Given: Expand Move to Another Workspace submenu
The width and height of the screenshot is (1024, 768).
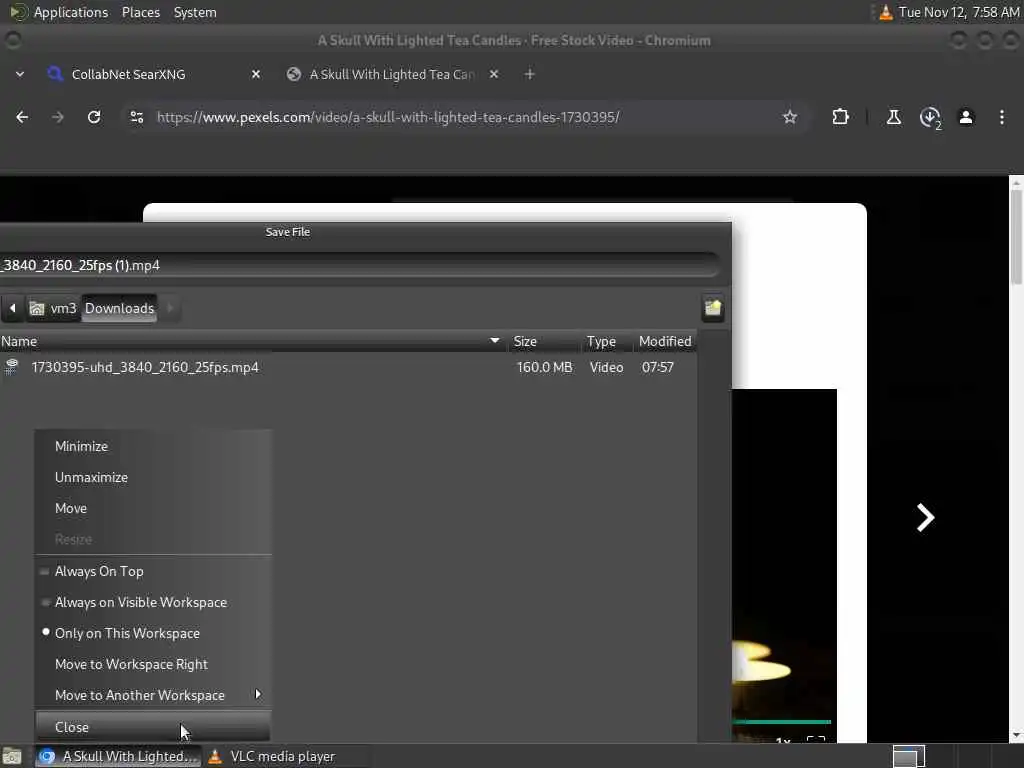Looking at the screenshot, I should click(x=153, y=696).
